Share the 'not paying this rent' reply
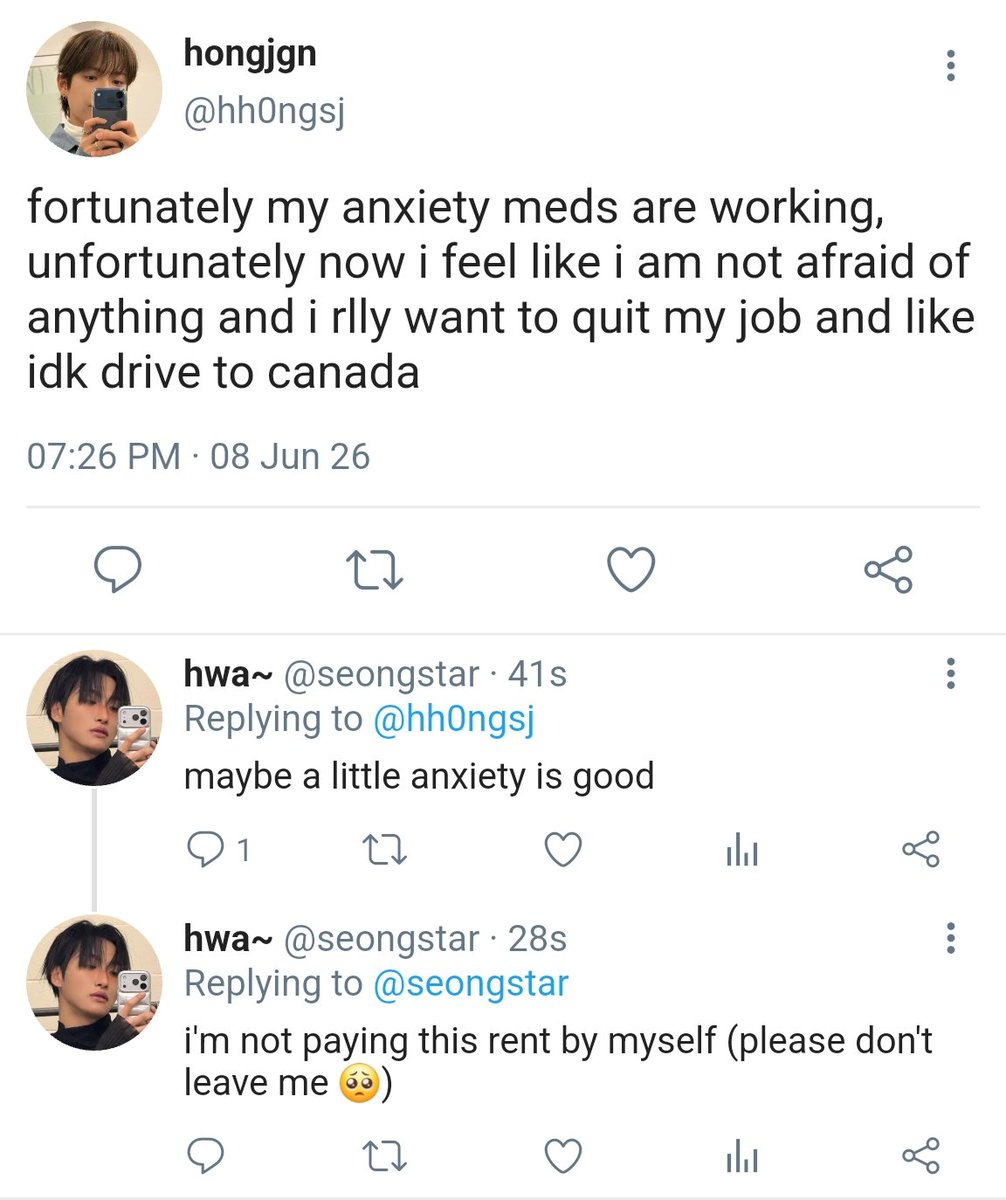The height and width of the screenshot is (1200, 1006). click(x=921, y=1156)
